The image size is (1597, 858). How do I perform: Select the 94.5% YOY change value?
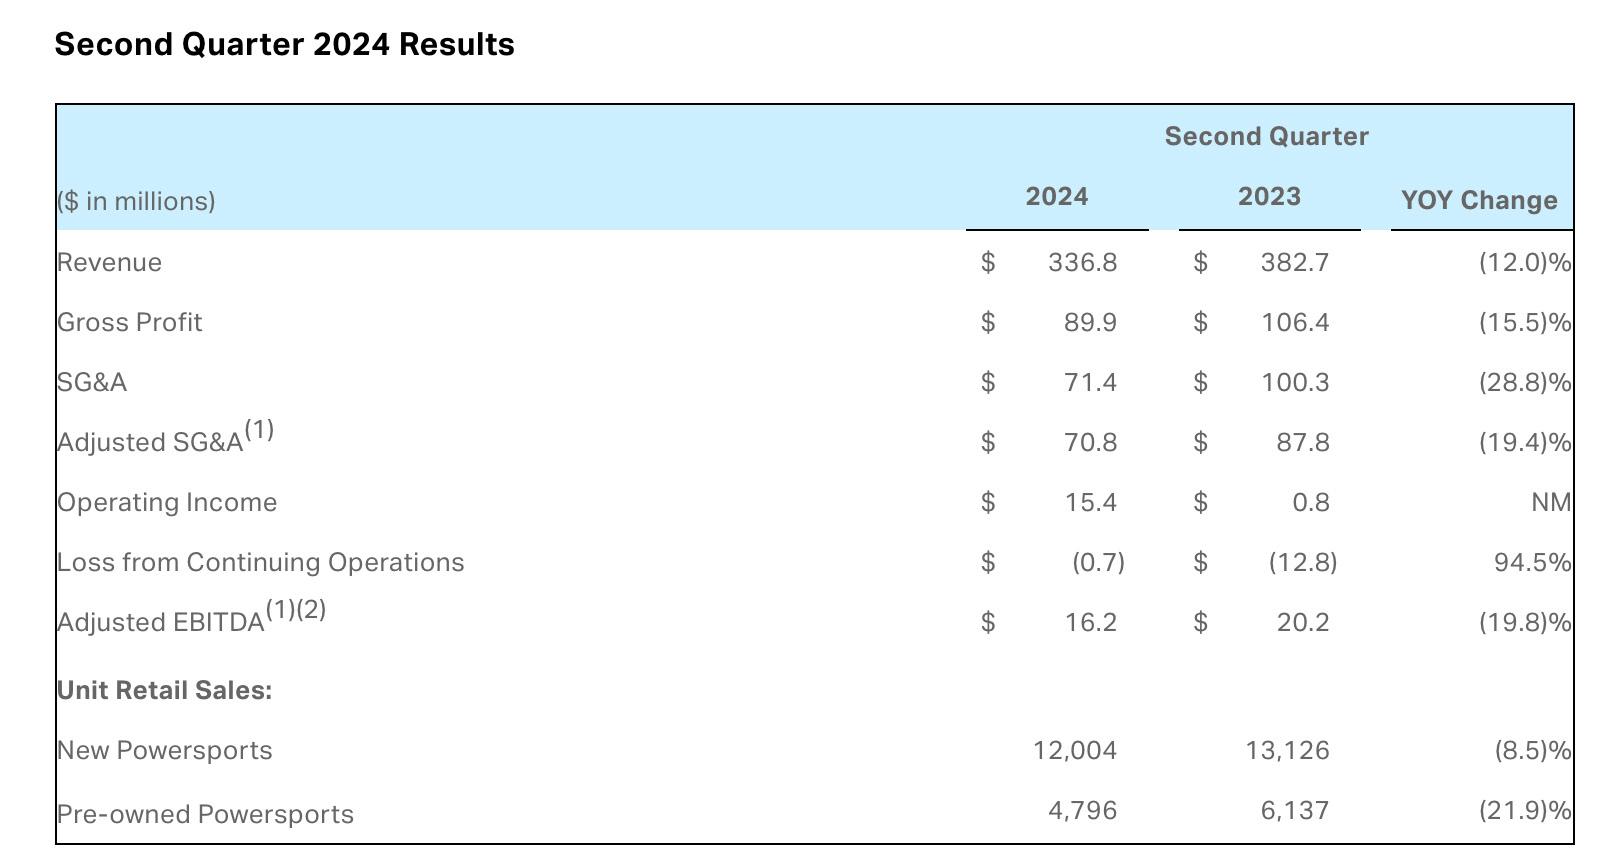(1532, 563)
